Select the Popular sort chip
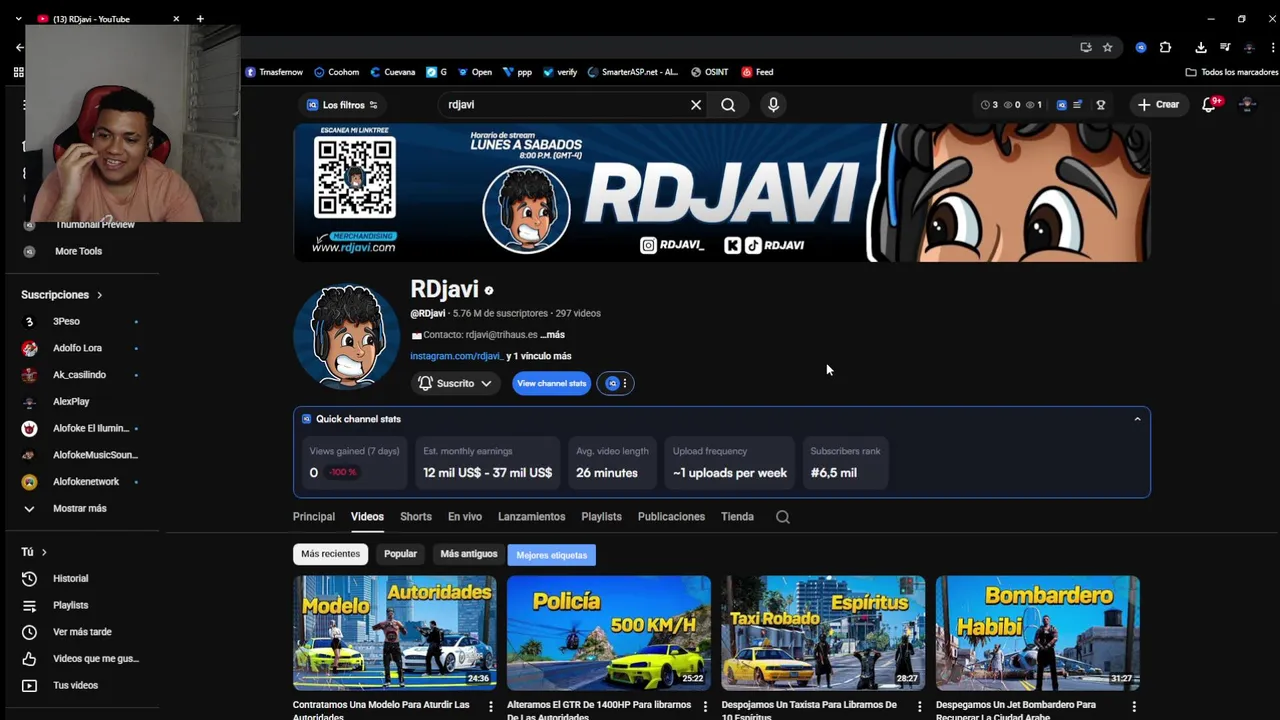 (401, 554)
